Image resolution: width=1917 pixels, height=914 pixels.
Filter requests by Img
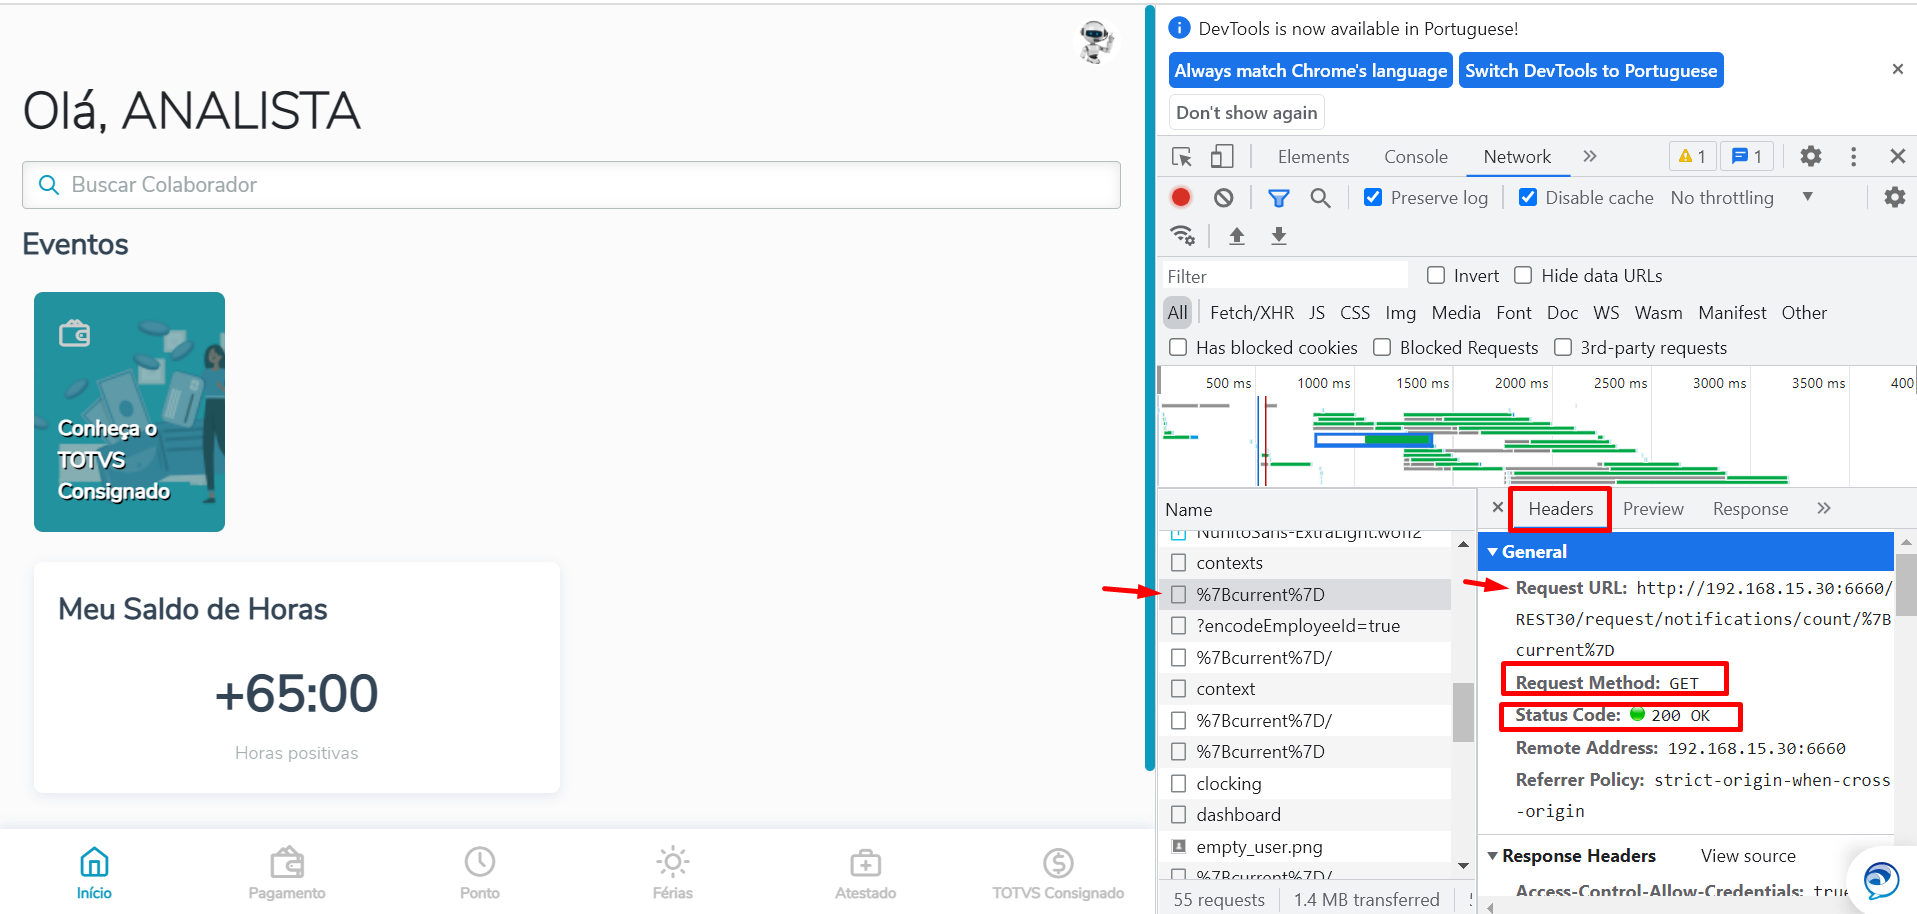[1400, 313]
